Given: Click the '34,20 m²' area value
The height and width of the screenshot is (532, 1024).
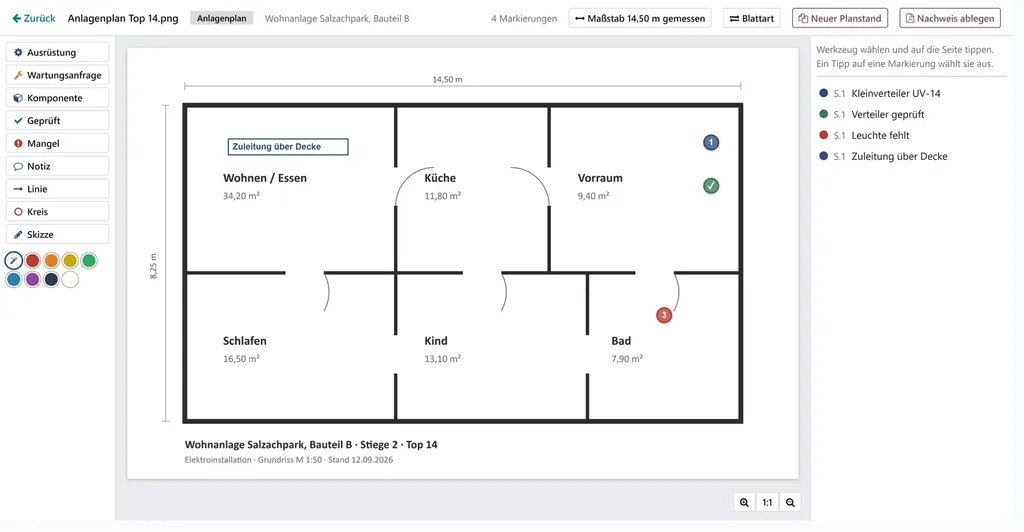Looking at the screenshot, I should pos(241,196).
